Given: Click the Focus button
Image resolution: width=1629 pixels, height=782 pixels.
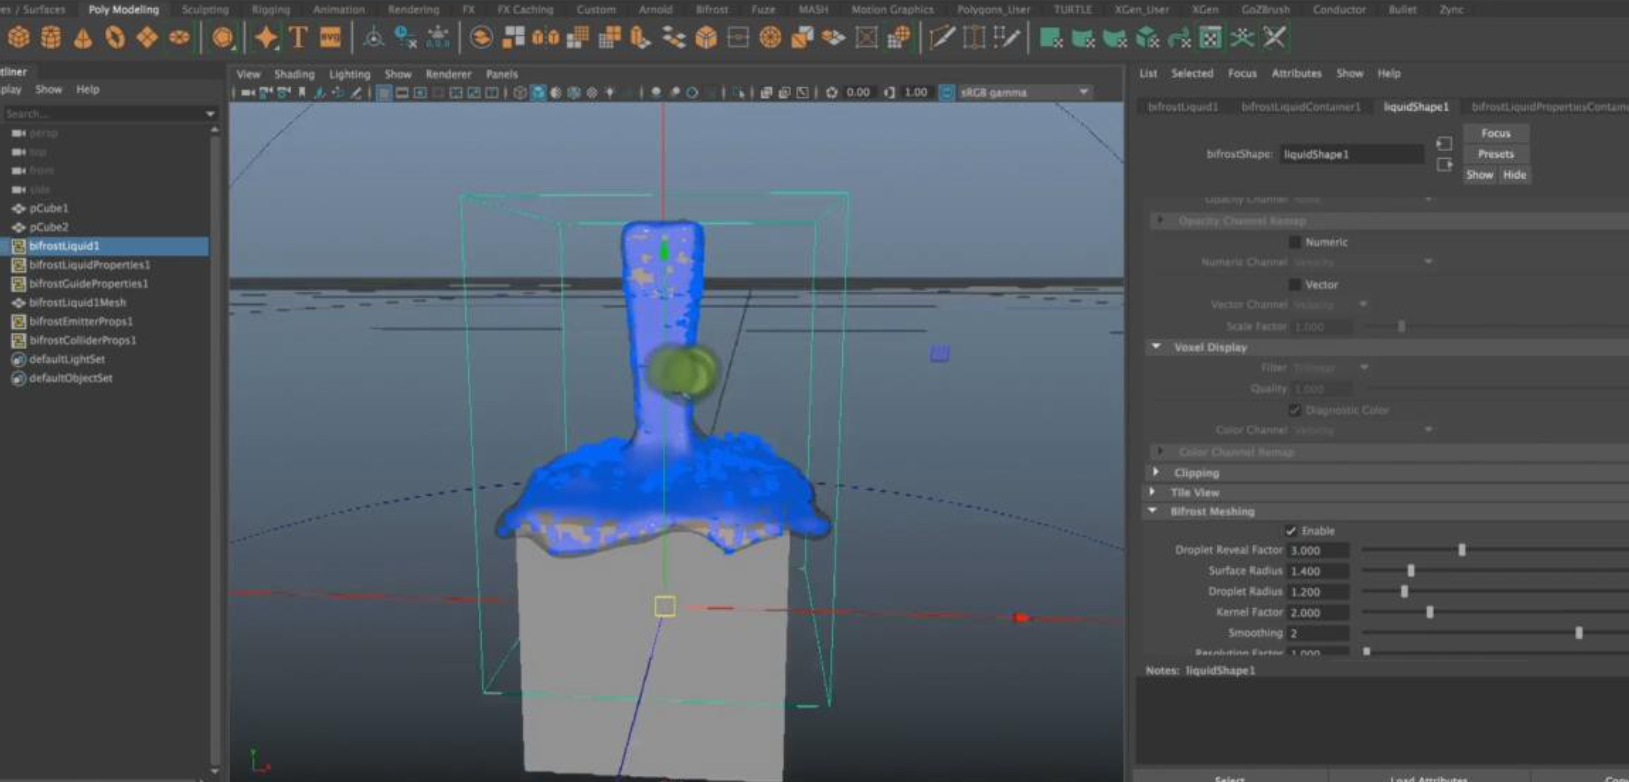Looking at the screenshot, I should pyautogui.click(x=1495, y=133).
